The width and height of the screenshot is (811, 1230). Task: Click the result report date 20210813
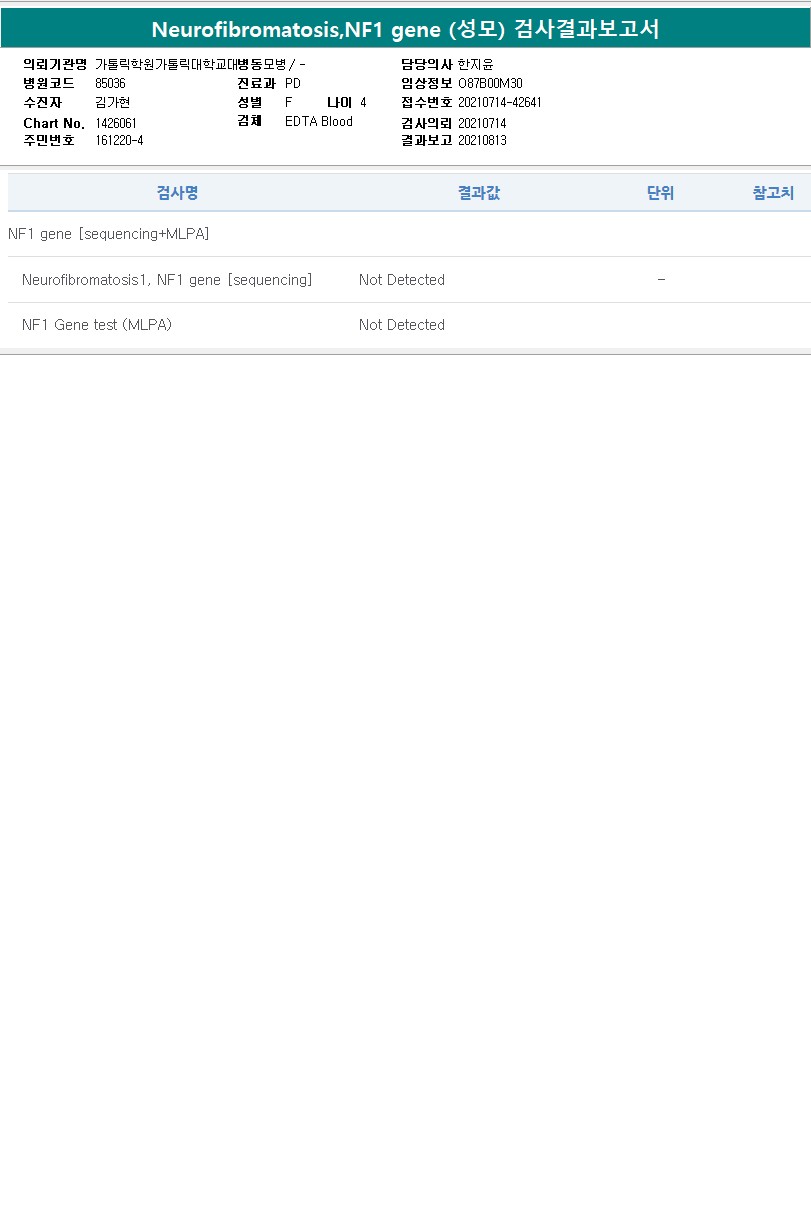click(482, 141)
